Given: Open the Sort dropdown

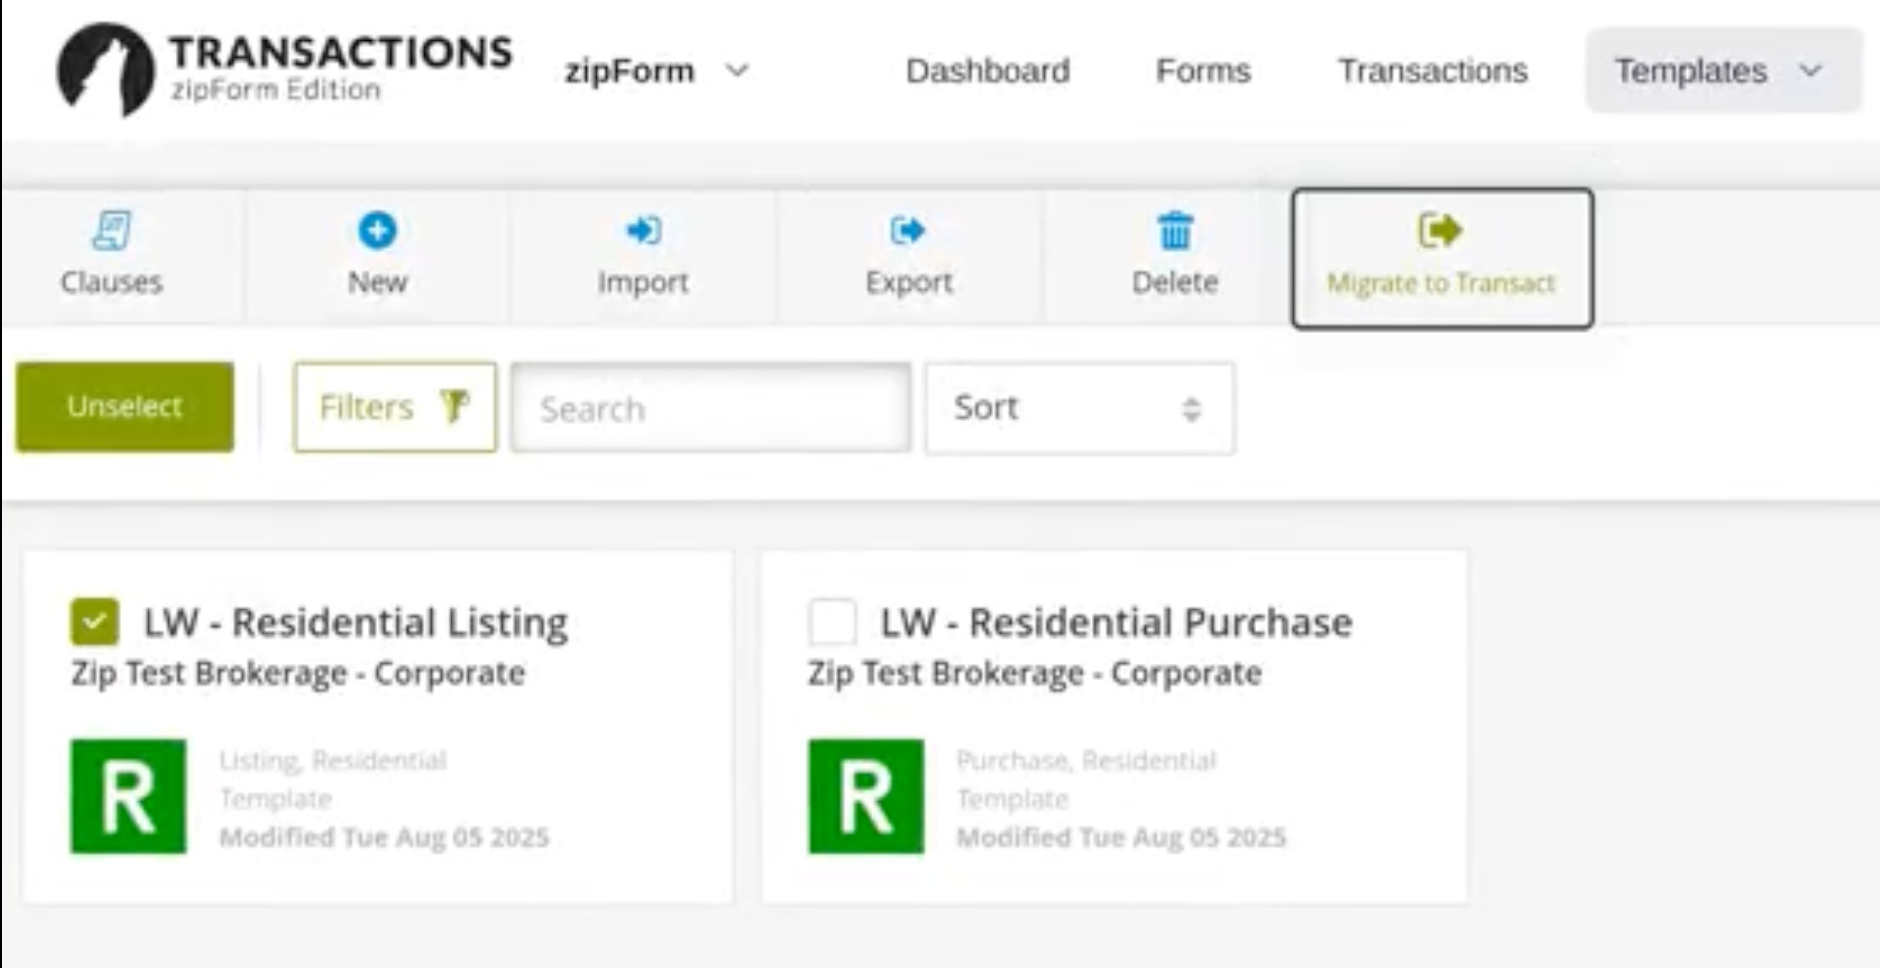Looking at the screenshot, I should 1080,408.
